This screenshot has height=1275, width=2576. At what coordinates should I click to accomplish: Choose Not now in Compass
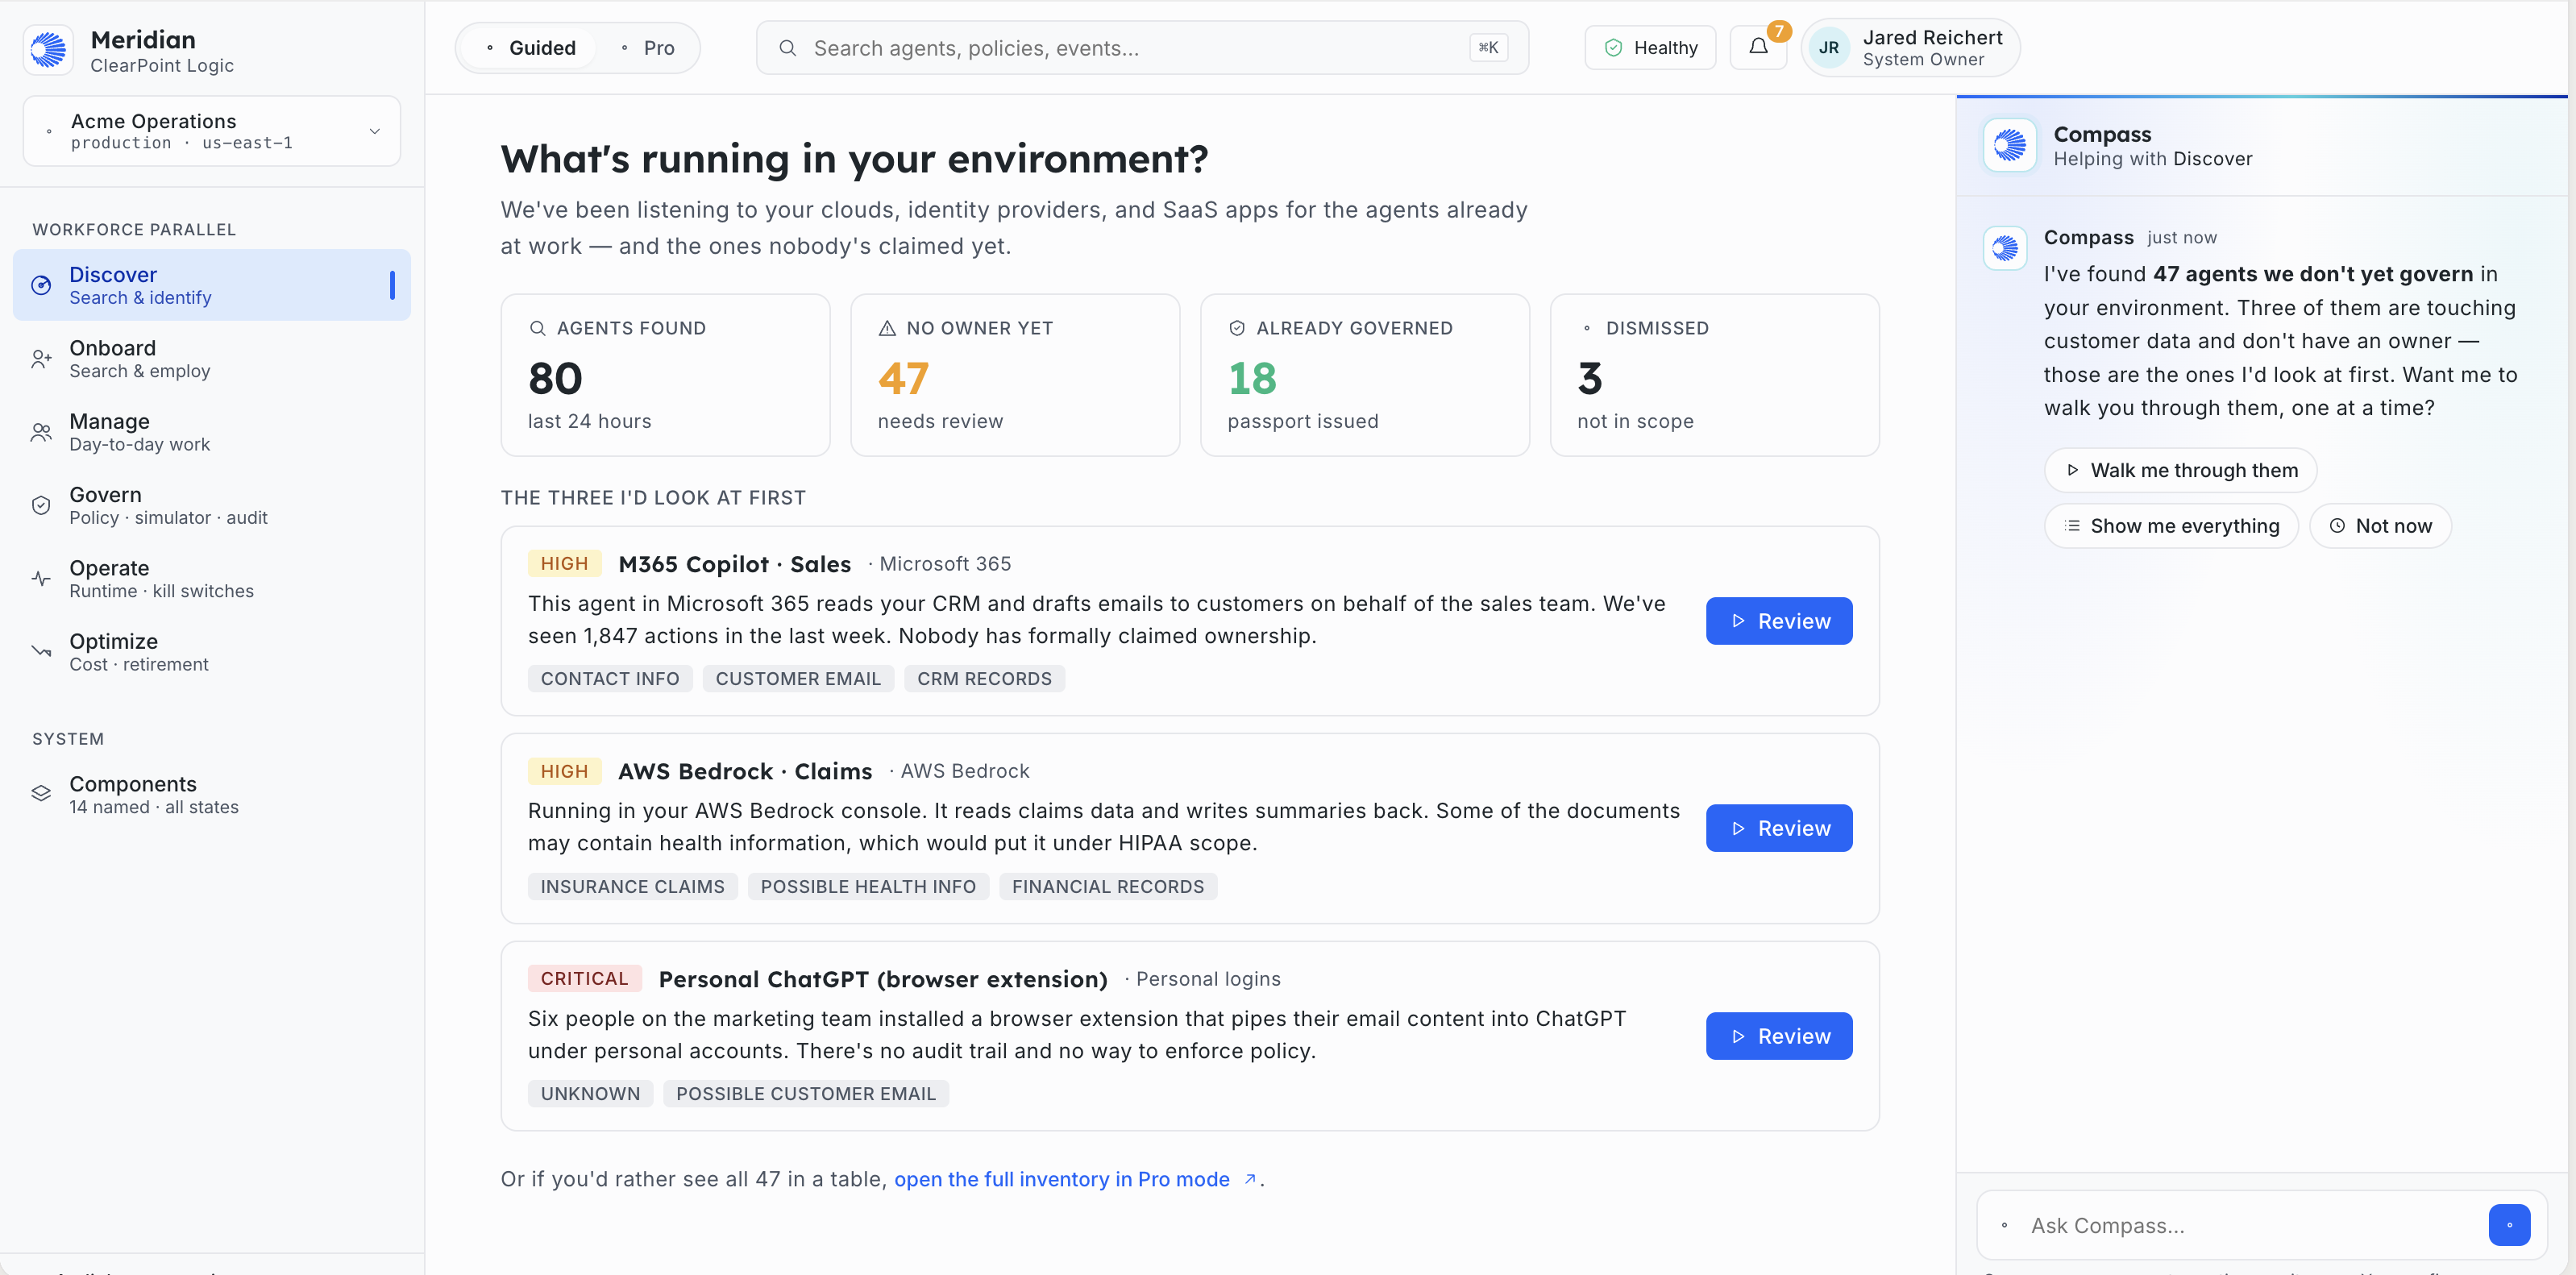[x=2380, y=526]
